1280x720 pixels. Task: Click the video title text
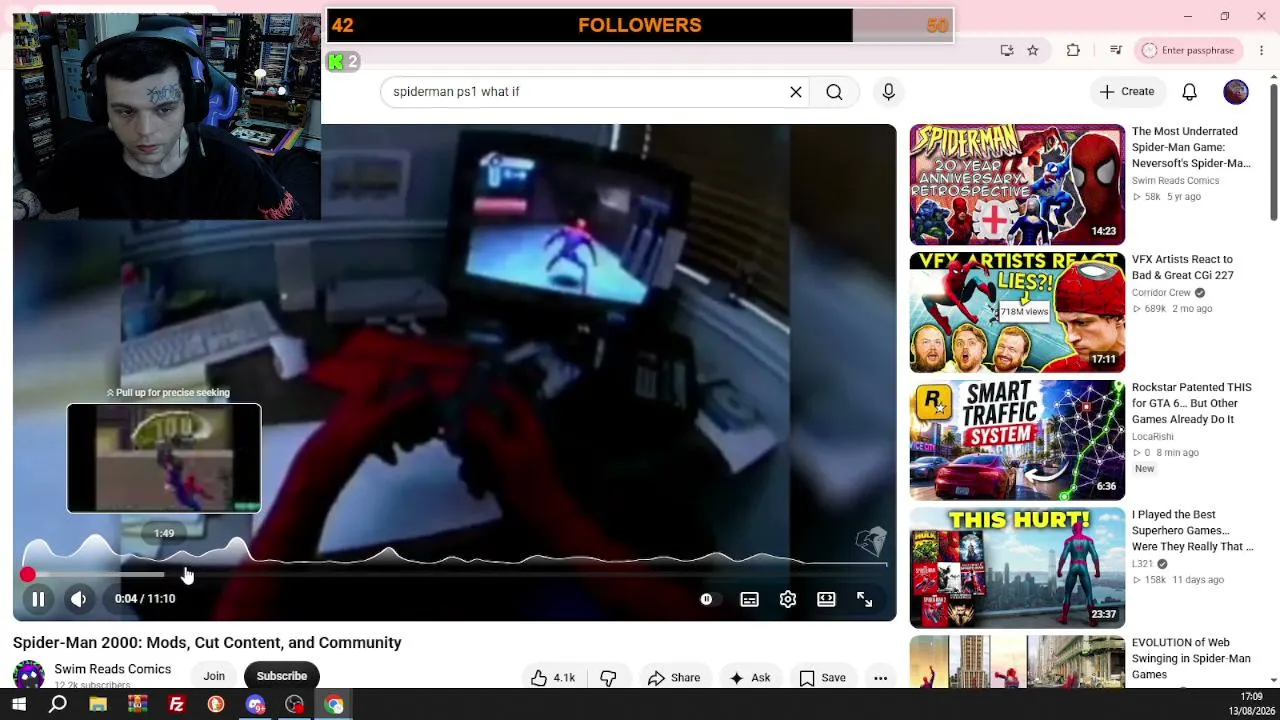tap(207, 643)
